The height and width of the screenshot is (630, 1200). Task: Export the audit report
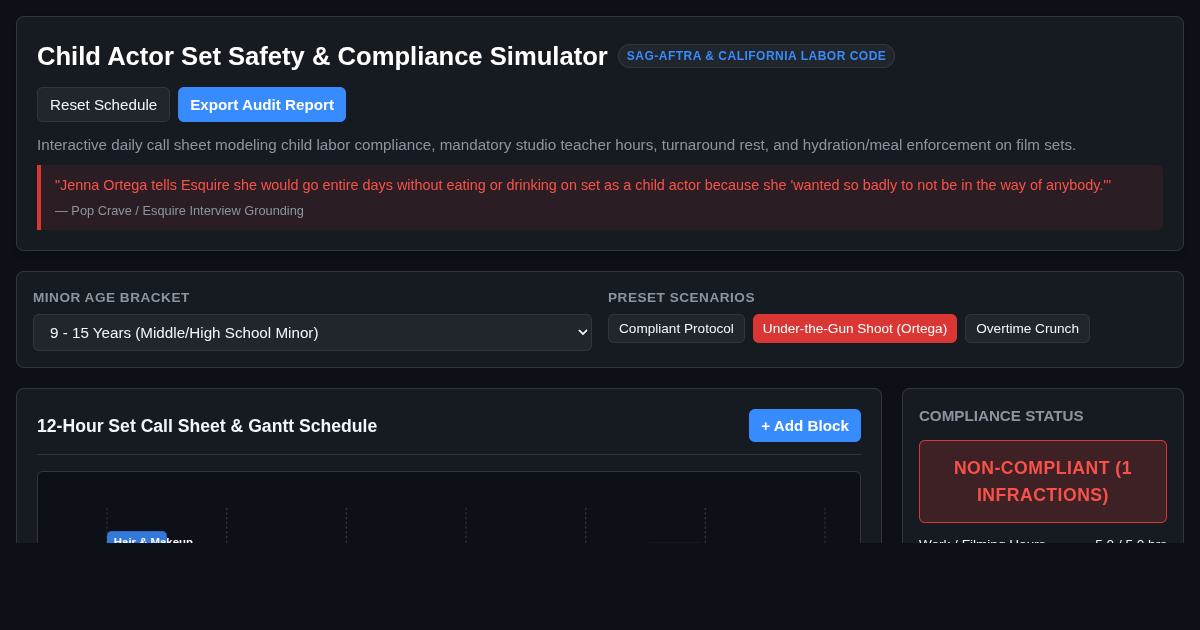pos(262,105)
